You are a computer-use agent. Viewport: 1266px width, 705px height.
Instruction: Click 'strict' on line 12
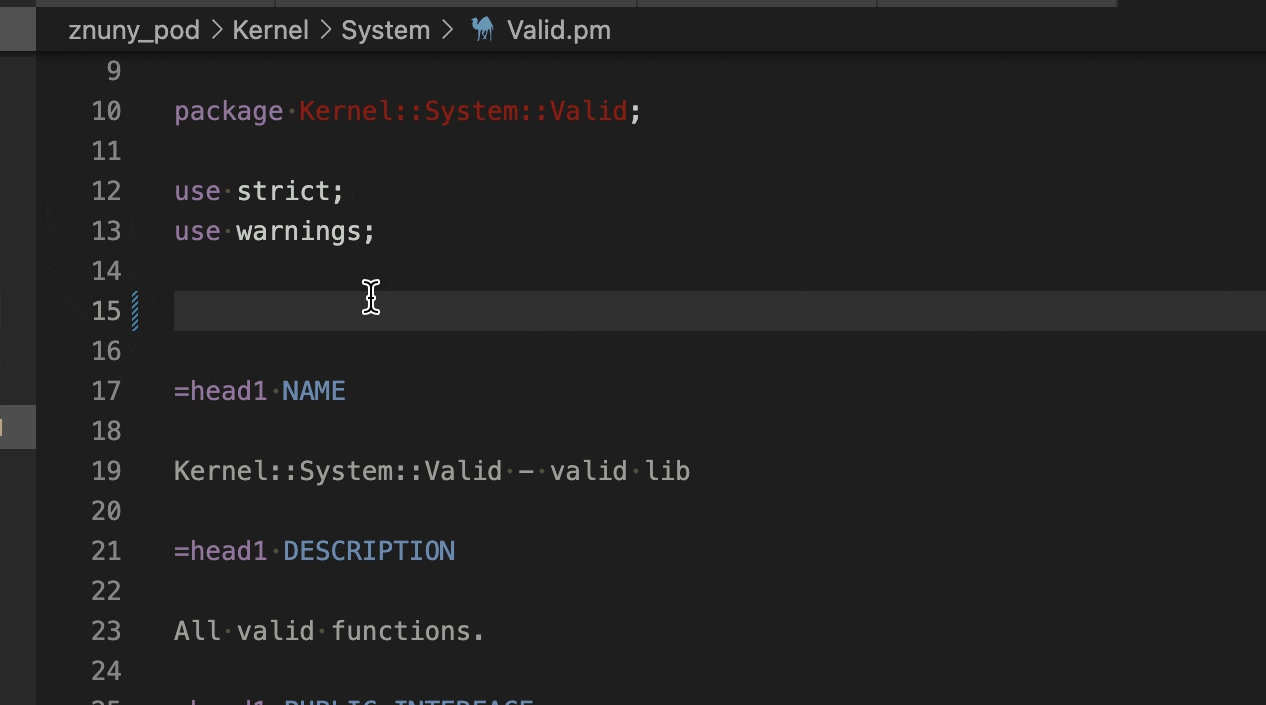(x=283, y=191)
